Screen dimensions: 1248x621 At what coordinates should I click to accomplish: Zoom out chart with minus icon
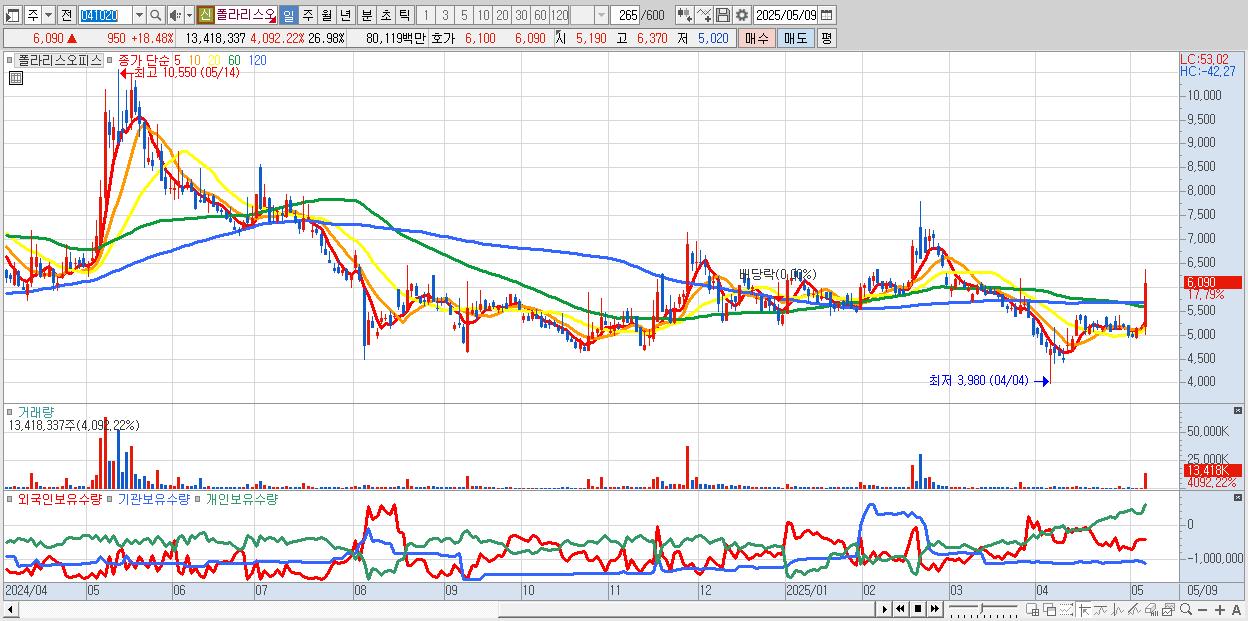pos(1202,609)
